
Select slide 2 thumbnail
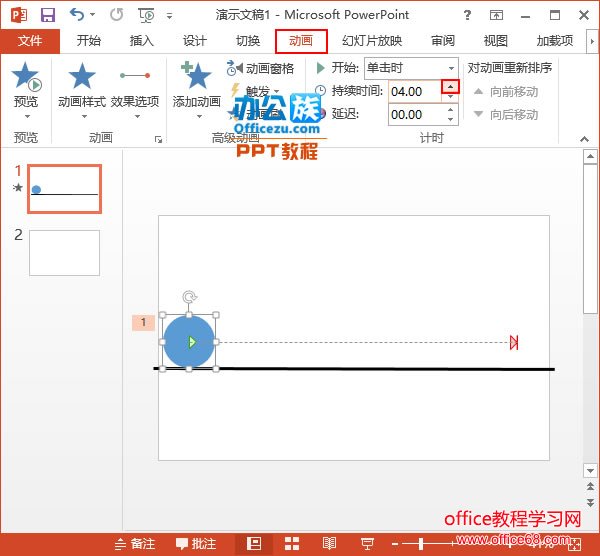64,253
